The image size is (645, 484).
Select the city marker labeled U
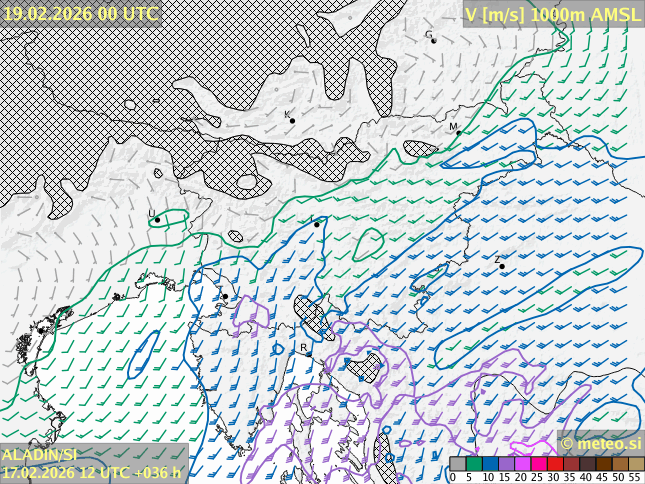157,220
